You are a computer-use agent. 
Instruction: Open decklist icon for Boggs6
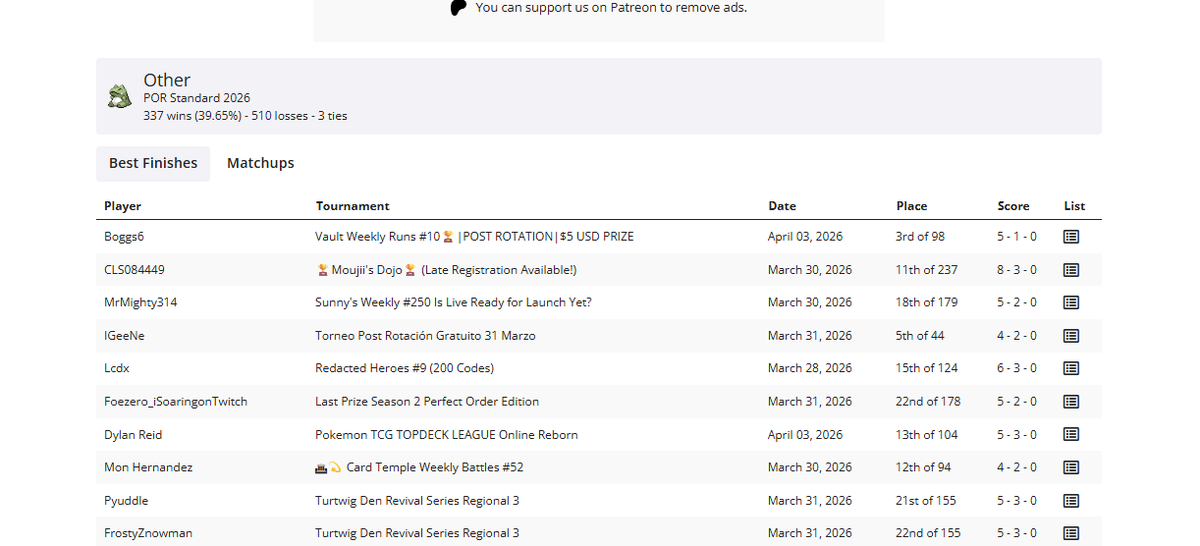(x=1071, y=237)
